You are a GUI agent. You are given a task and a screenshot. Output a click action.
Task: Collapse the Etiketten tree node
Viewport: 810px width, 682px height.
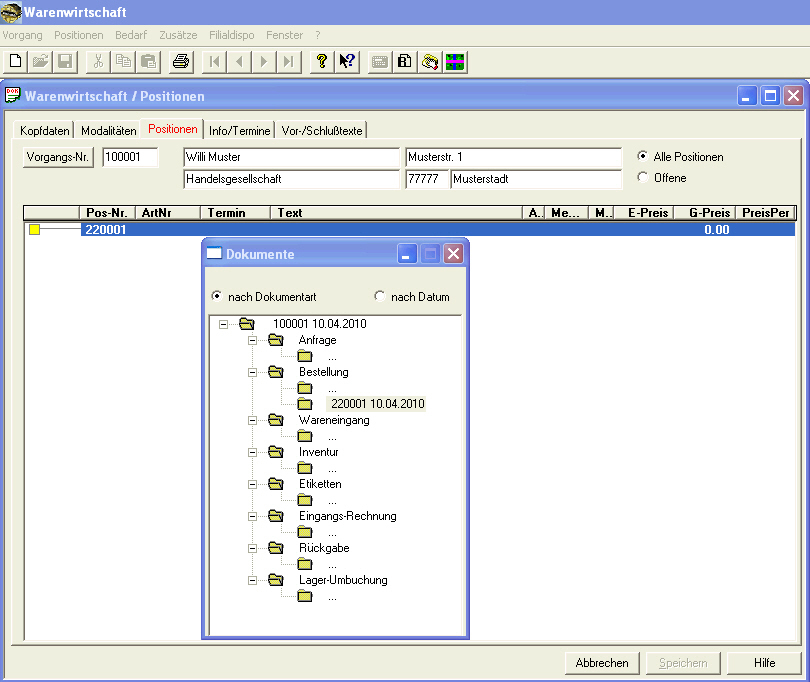click(252, 485)
